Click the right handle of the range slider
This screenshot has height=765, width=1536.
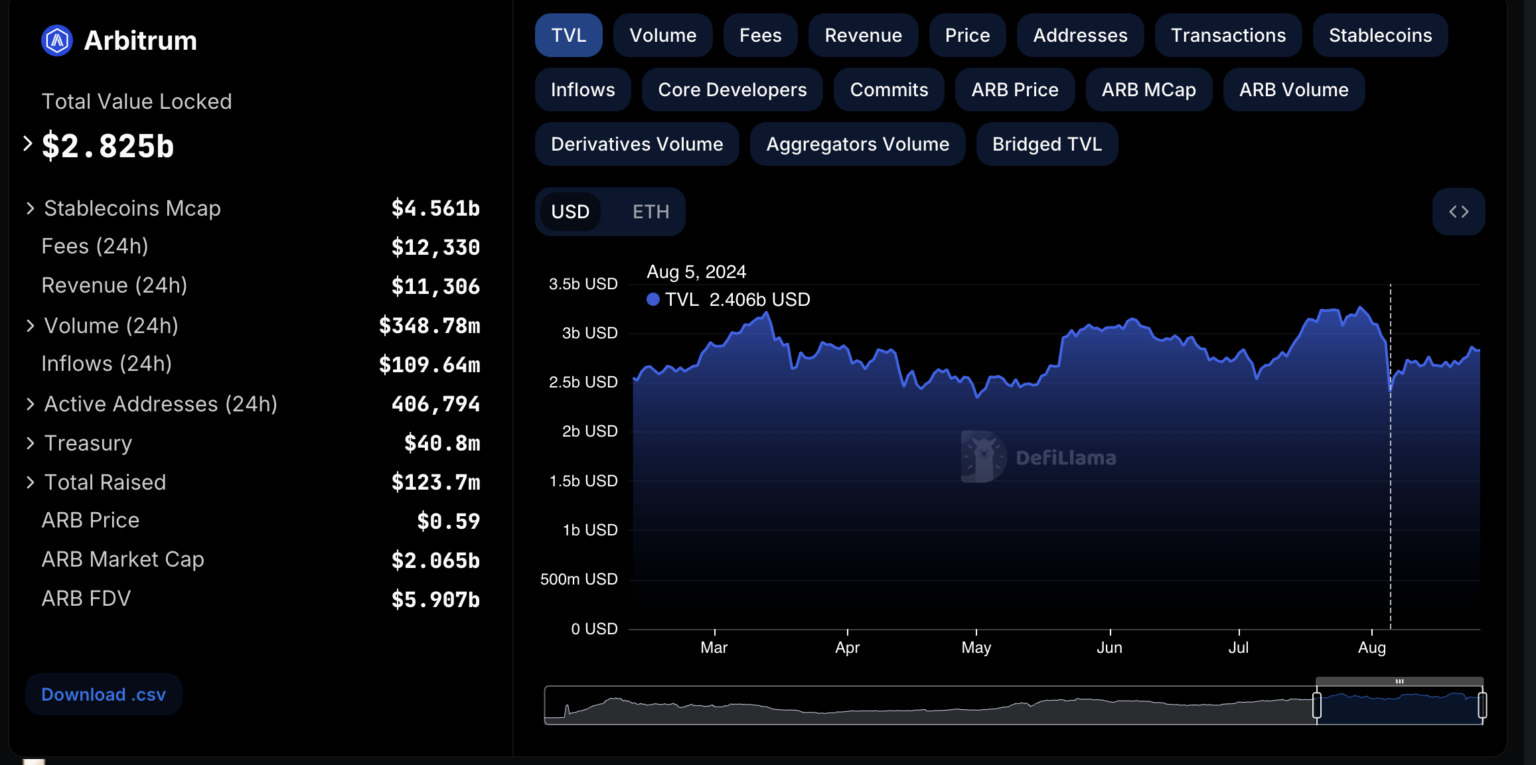[x=1482, y=705]
